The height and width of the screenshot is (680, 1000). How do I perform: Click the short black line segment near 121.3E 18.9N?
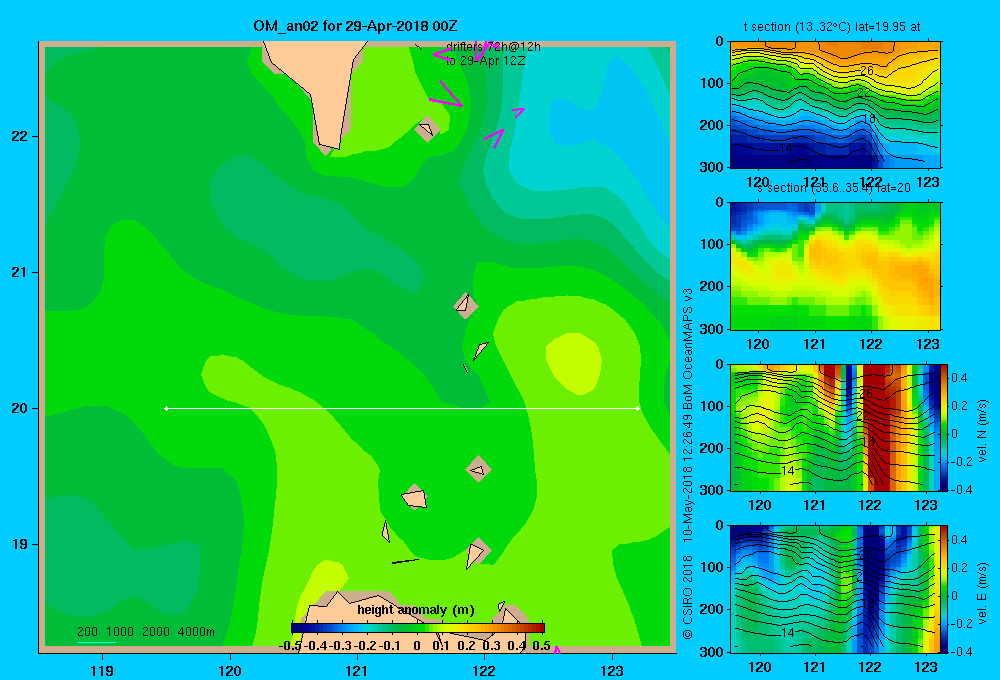[x=405, y=561]
